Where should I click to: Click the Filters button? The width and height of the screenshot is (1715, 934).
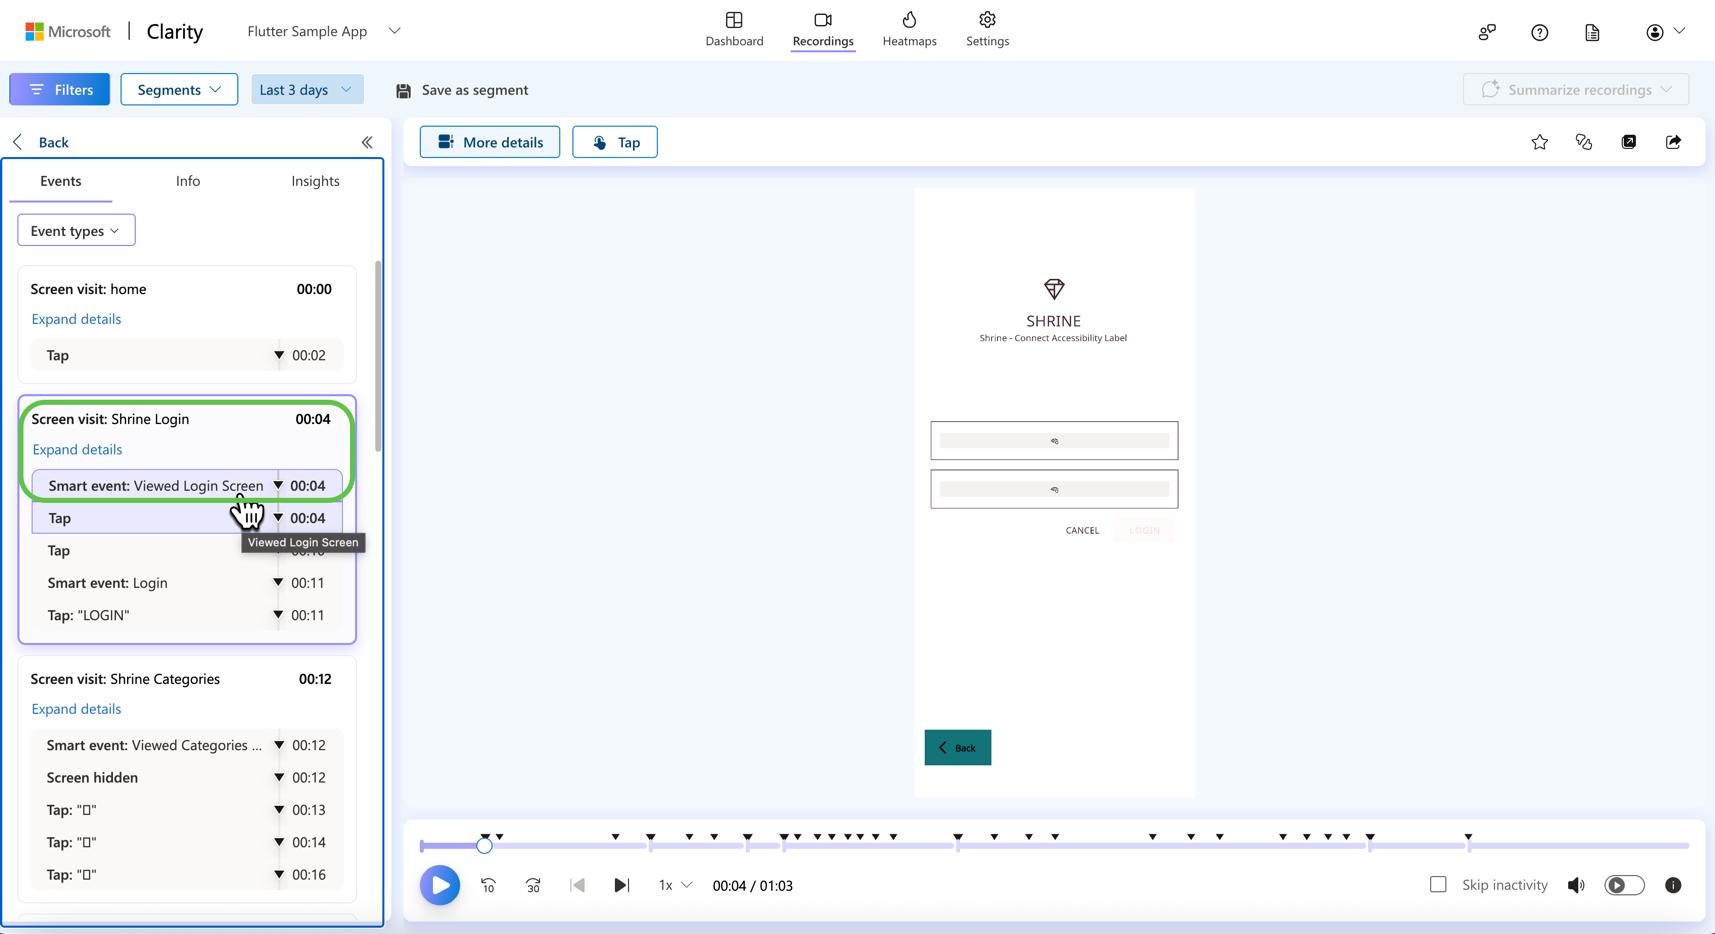point(60,89)
